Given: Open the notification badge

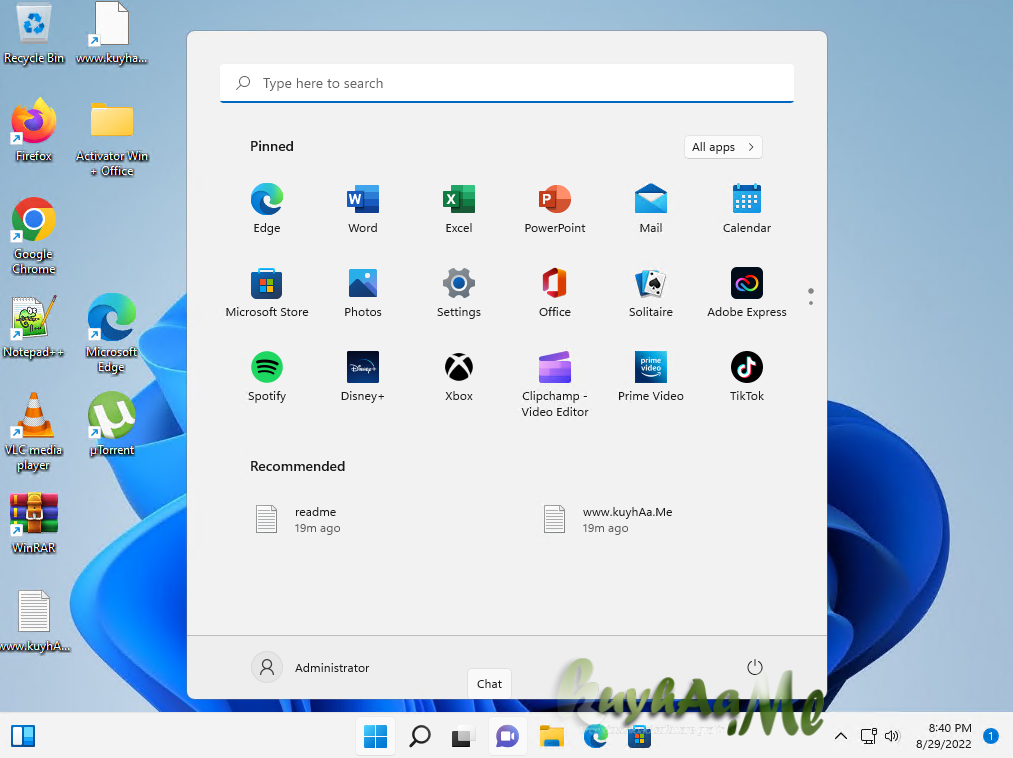Looking at the screenshot, I should point(990,735).
